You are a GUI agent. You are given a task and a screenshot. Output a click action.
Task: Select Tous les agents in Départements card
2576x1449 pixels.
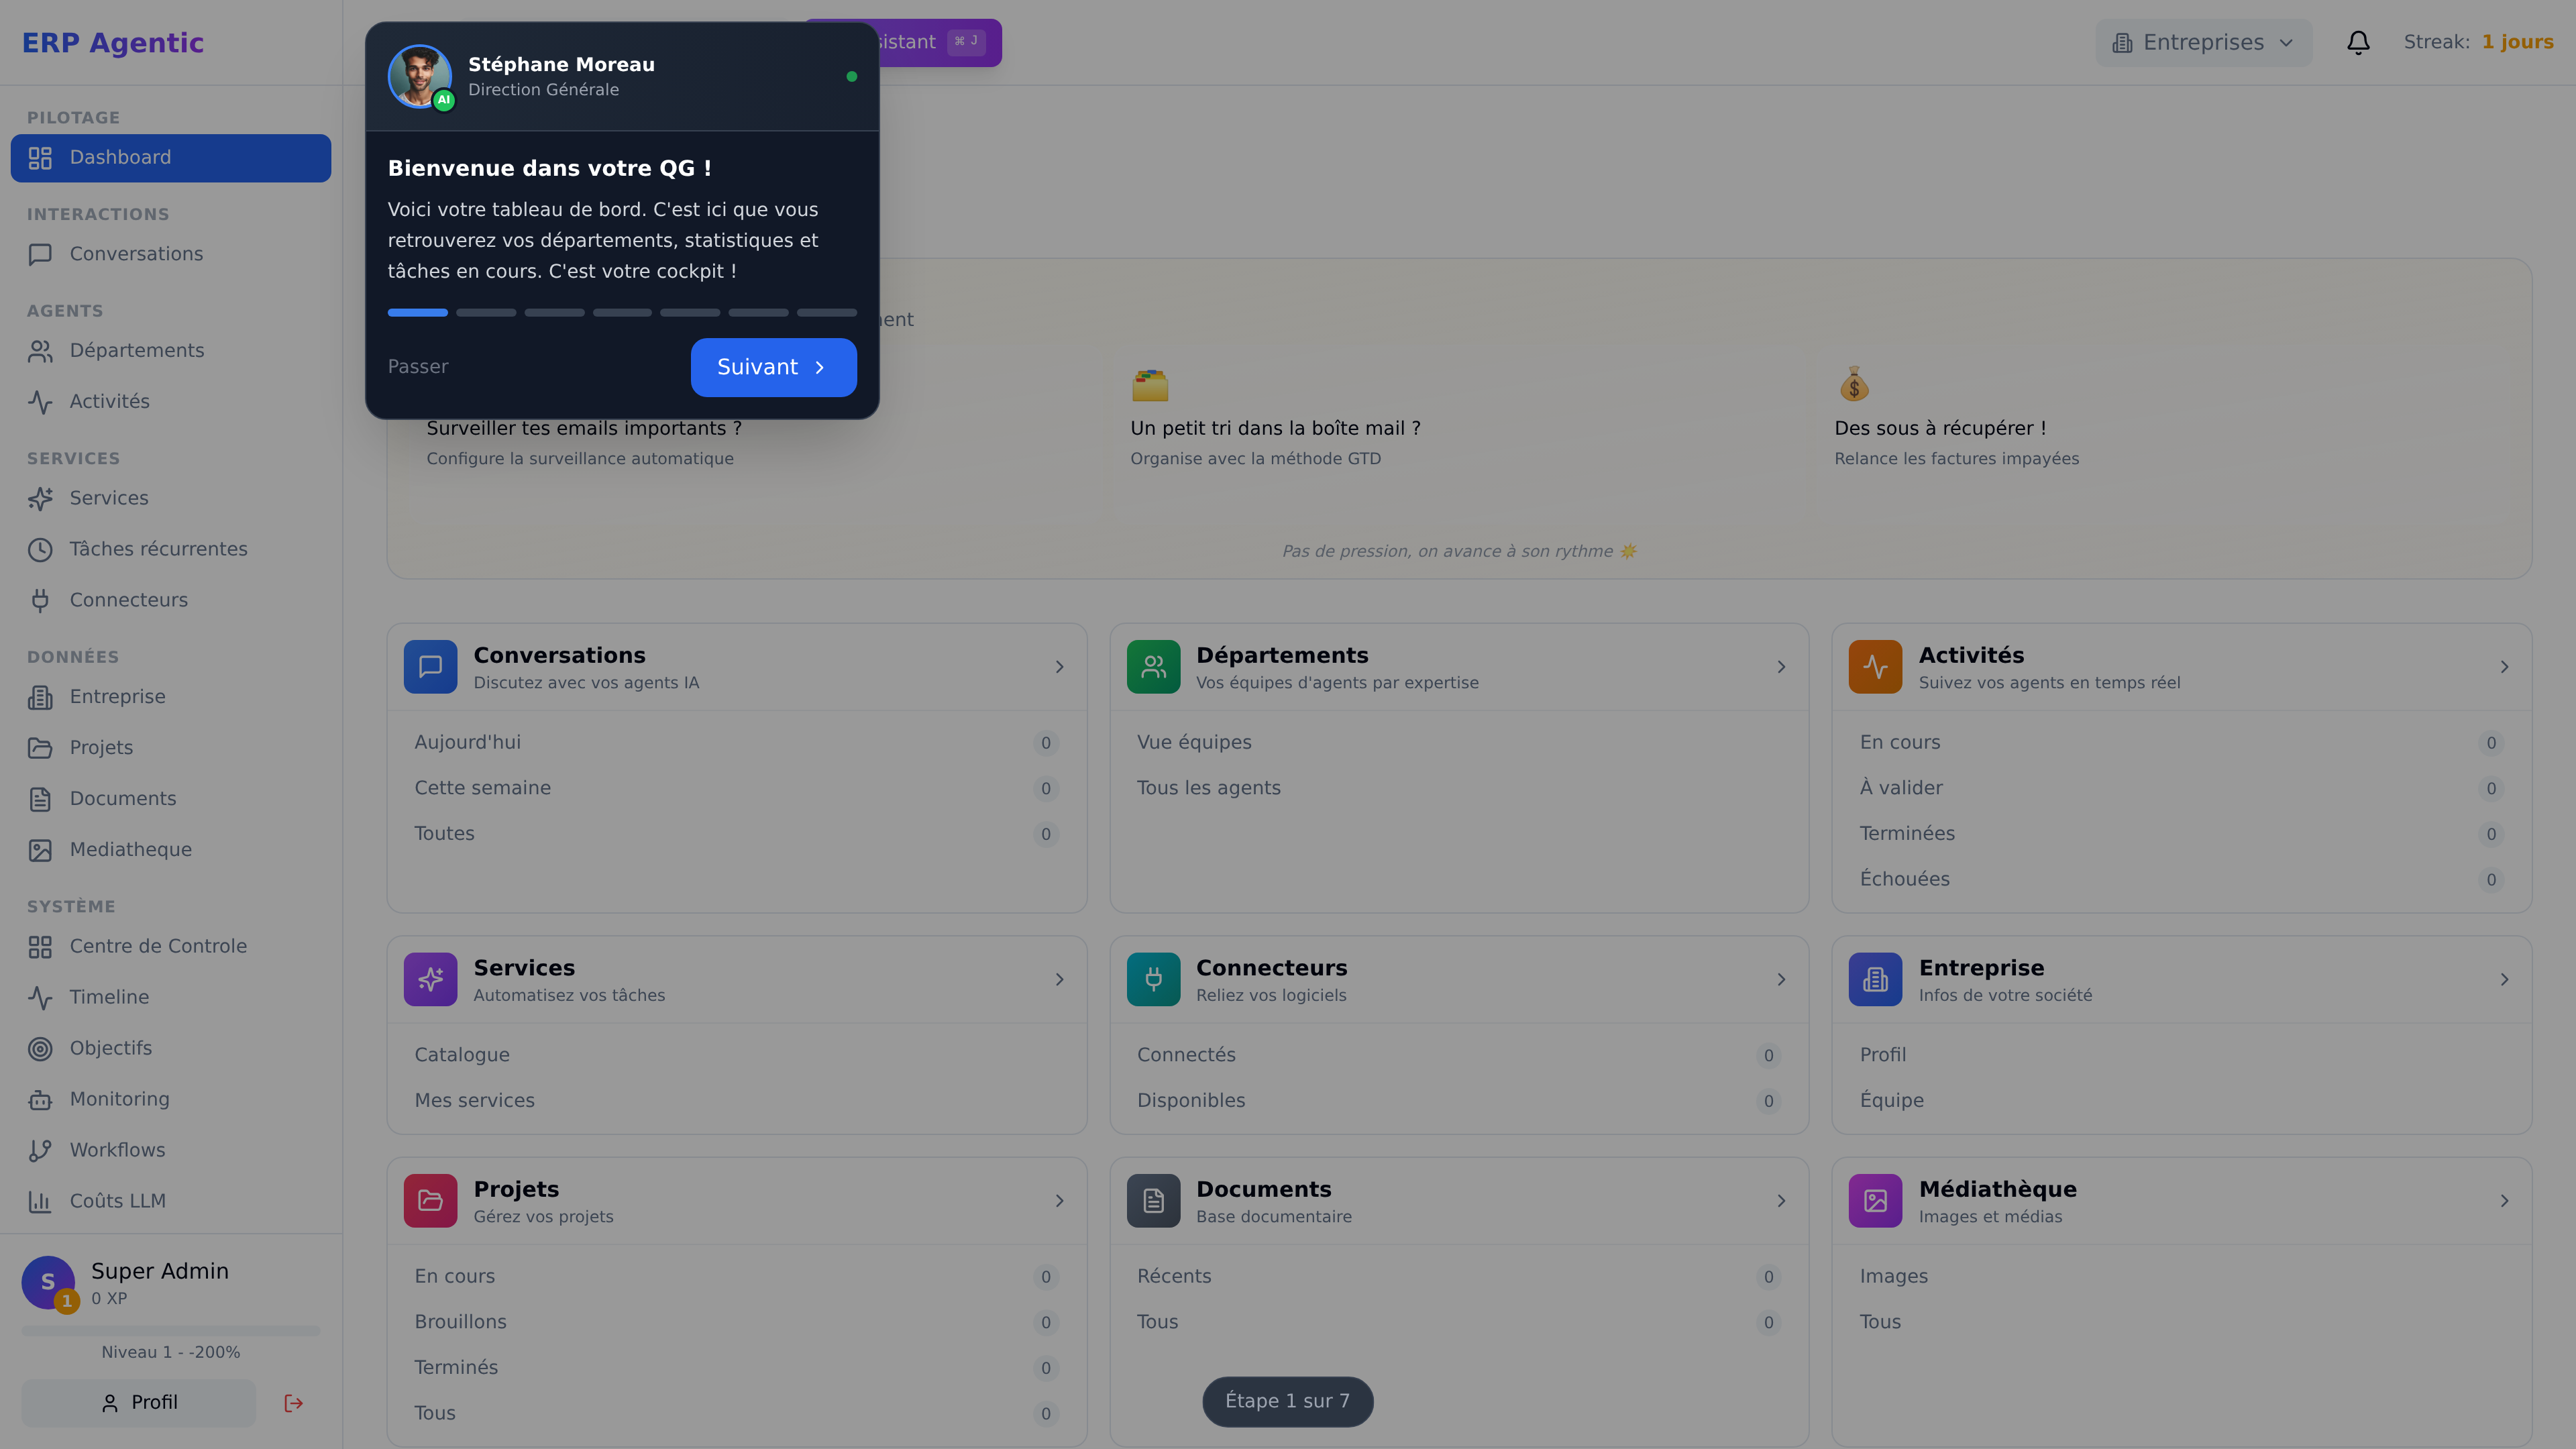(x=1208, y=787)
